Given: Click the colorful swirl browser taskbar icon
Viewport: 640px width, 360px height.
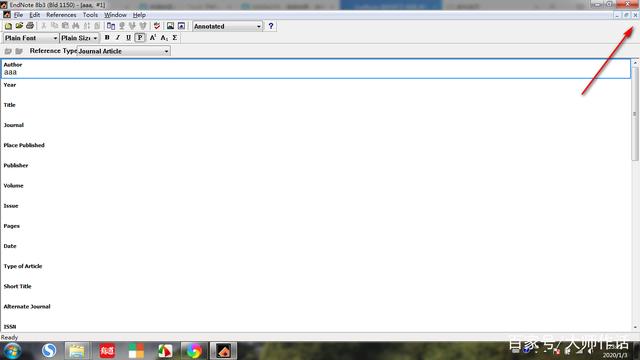Looking at the screenshot, I should point(194,351).
